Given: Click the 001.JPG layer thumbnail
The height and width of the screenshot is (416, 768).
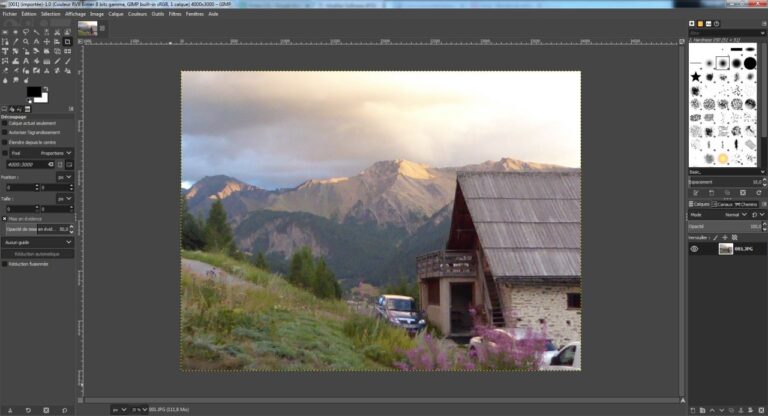Looking at the screenshot, I should click(725, 249).
